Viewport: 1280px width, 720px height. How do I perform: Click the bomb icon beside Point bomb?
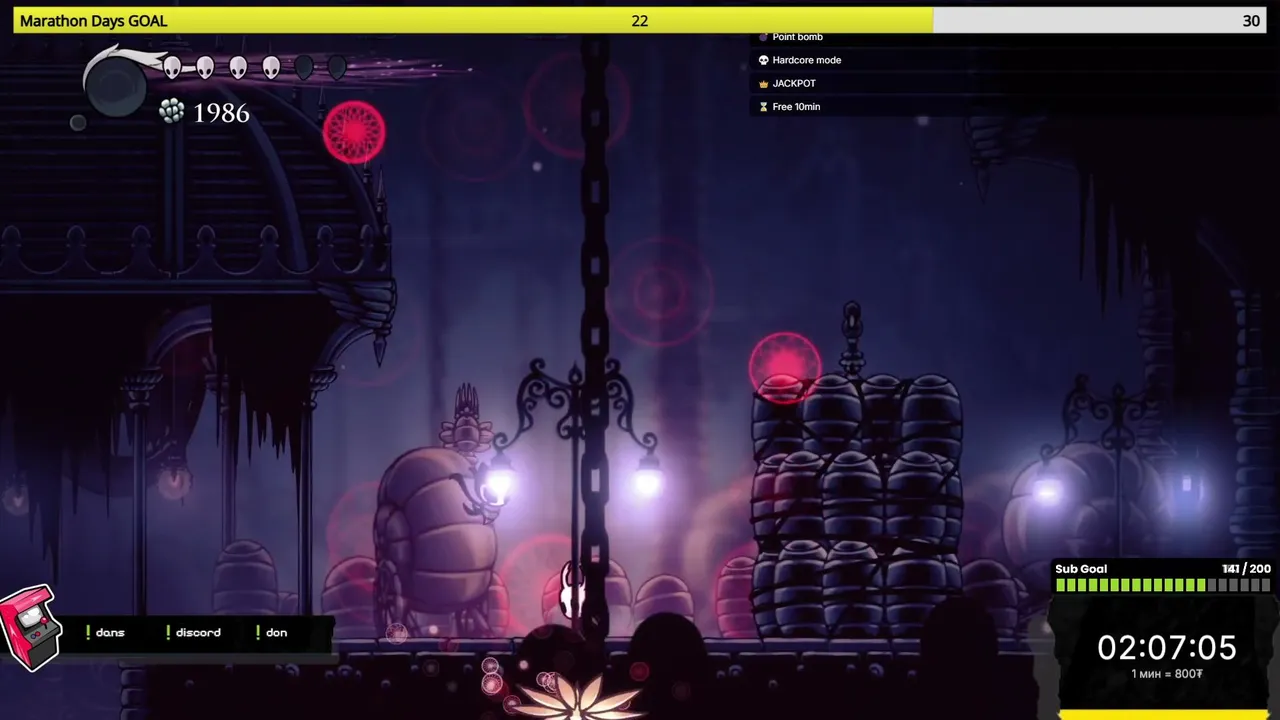[764, 37]
